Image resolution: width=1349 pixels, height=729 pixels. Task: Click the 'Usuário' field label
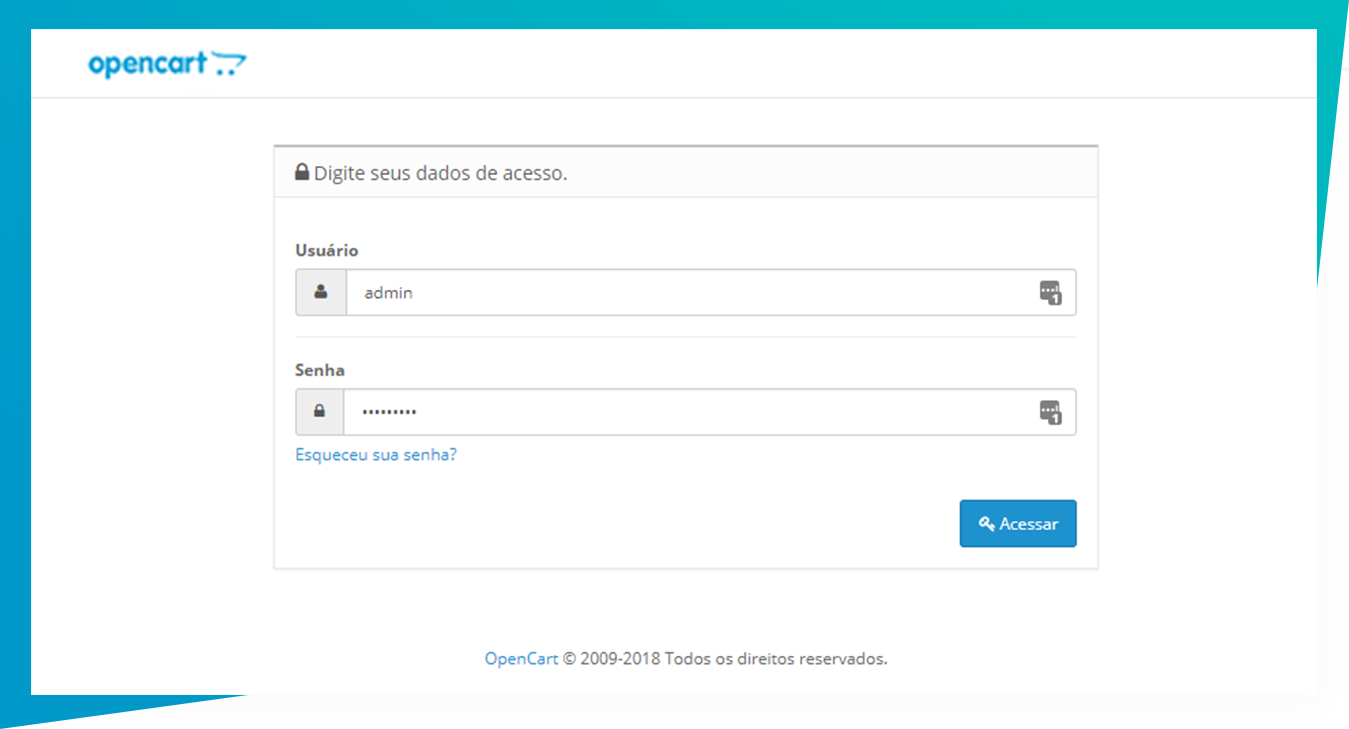coord(327,250)
